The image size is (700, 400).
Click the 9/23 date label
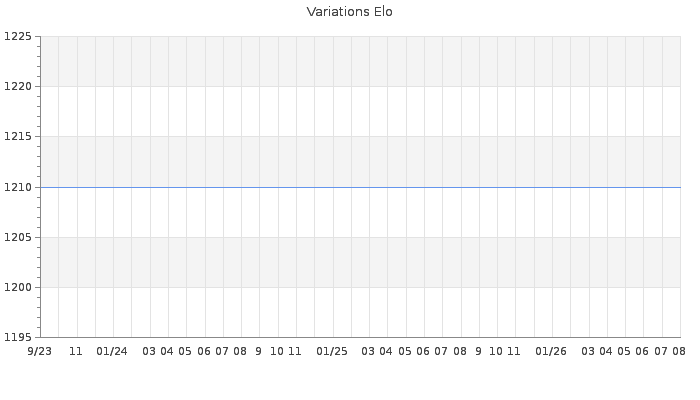point(40,352)
